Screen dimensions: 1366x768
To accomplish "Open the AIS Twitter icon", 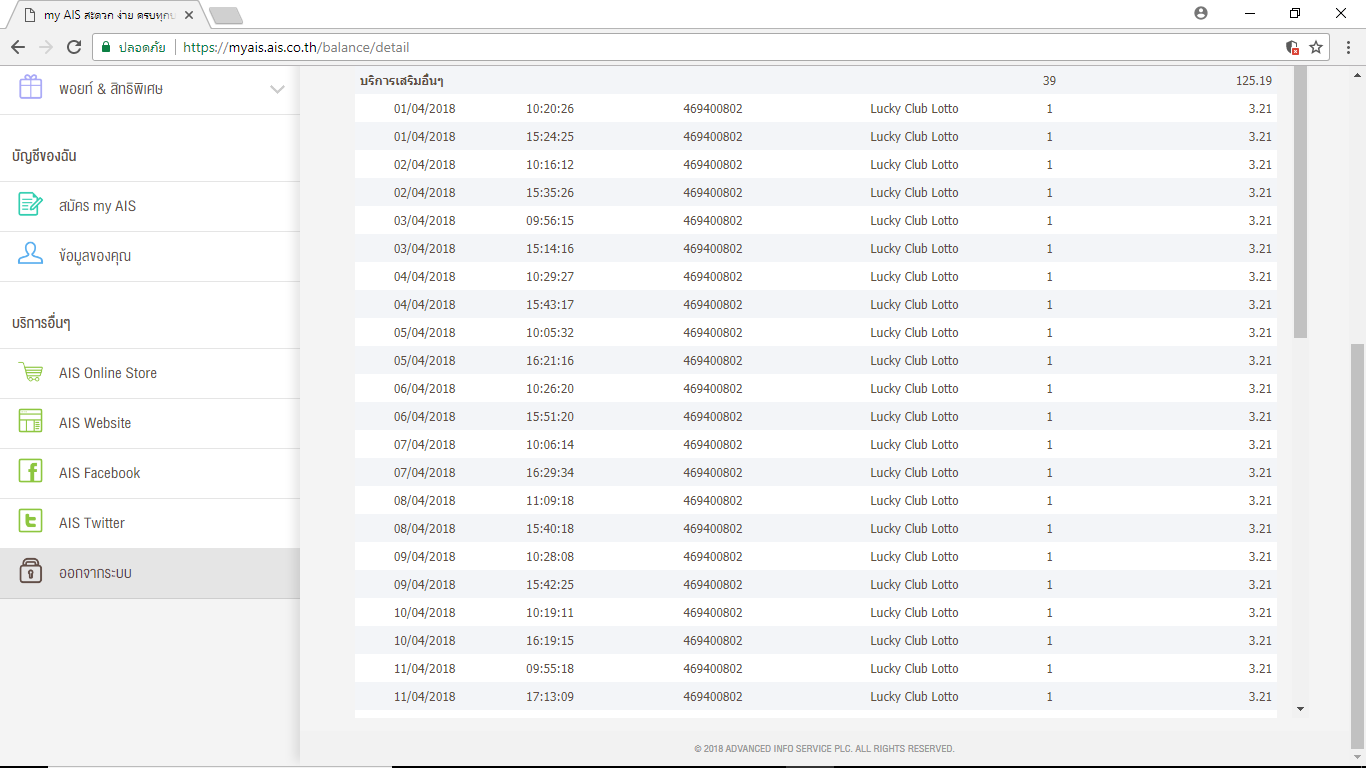I will coord(31,522).
